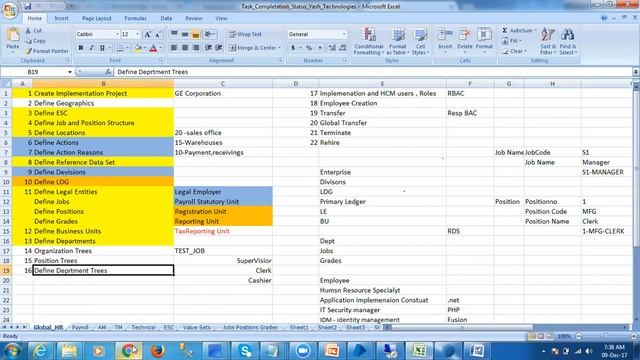Open the Font name dropdown

click(x=117, y=34)
